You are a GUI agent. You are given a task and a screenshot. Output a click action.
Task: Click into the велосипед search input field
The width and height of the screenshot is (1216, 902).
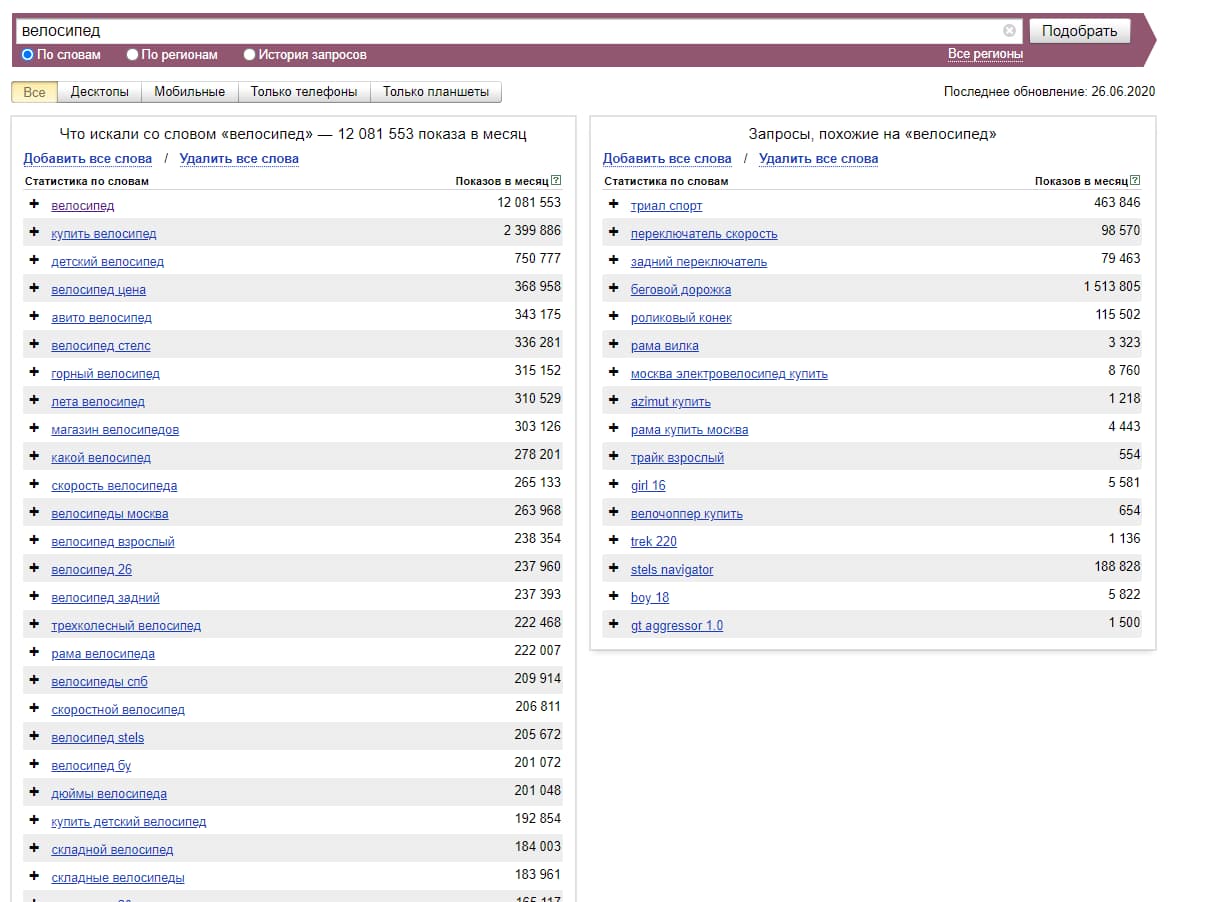(x=500, y=31)
